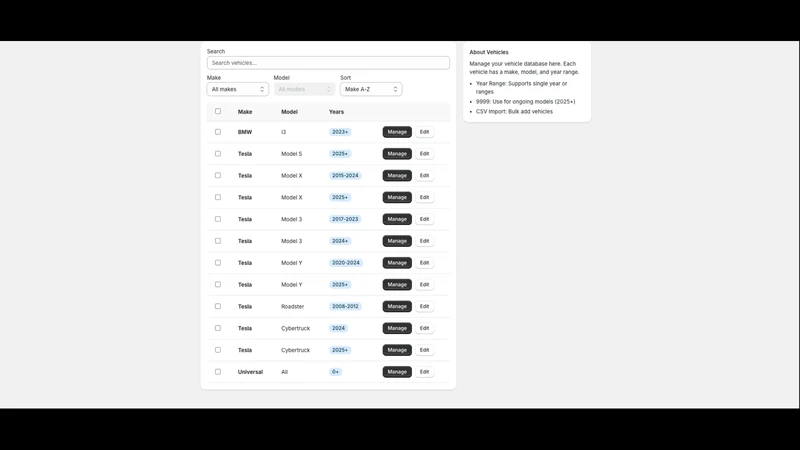Viewport: 800px width, 450px height.
Task: Click the 0+ year badge
Action: pyautogui.click(x=335, y=372)
